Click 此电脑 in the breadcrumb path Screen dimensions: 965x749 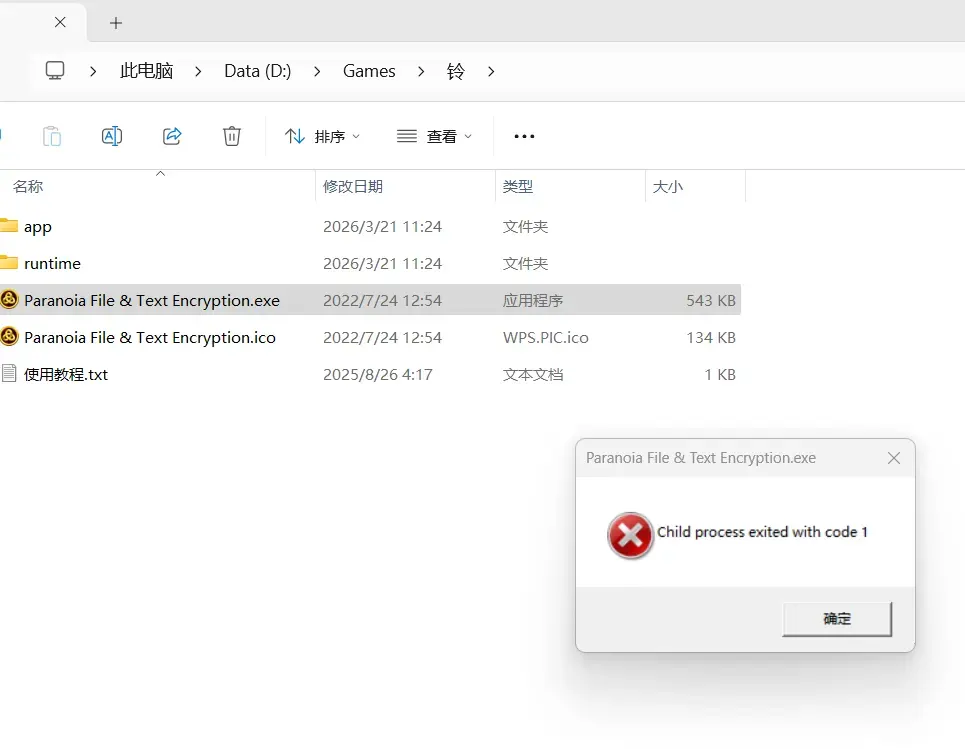[x=146, y=71]
